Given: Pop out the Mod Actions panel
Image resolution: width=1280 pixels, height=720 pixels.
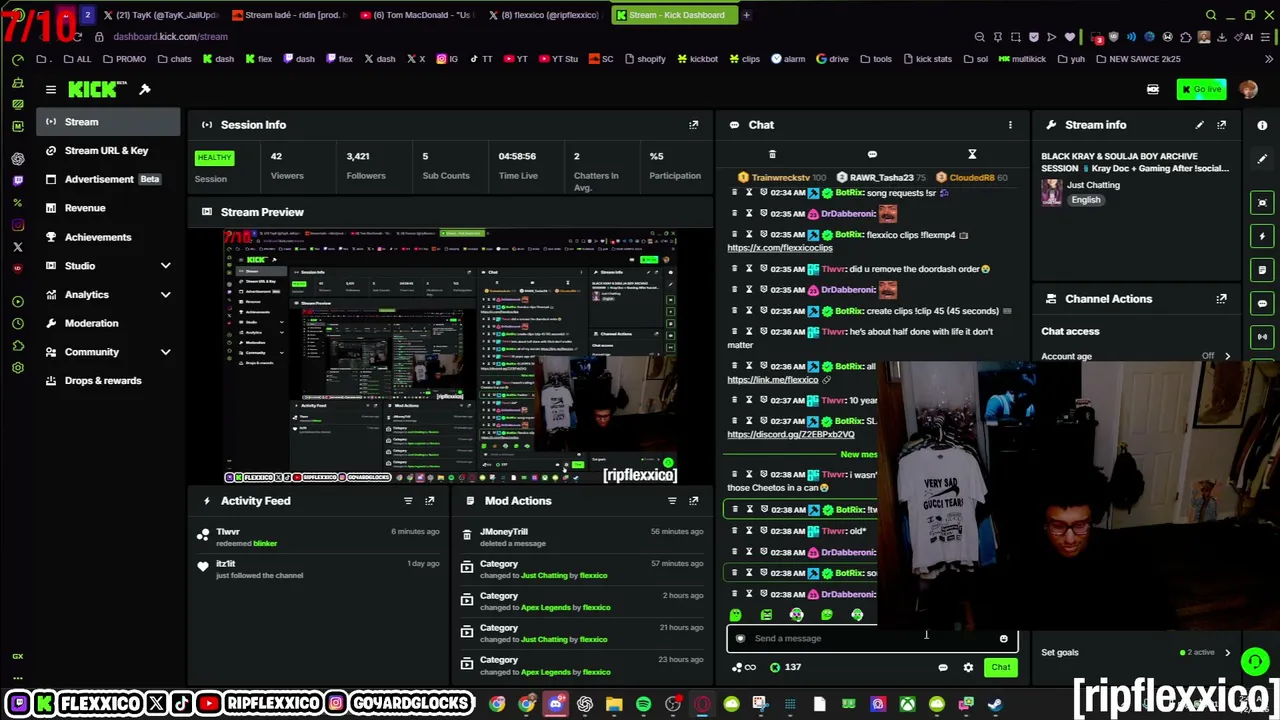Looking at the screenshot, I should [693, 501].
